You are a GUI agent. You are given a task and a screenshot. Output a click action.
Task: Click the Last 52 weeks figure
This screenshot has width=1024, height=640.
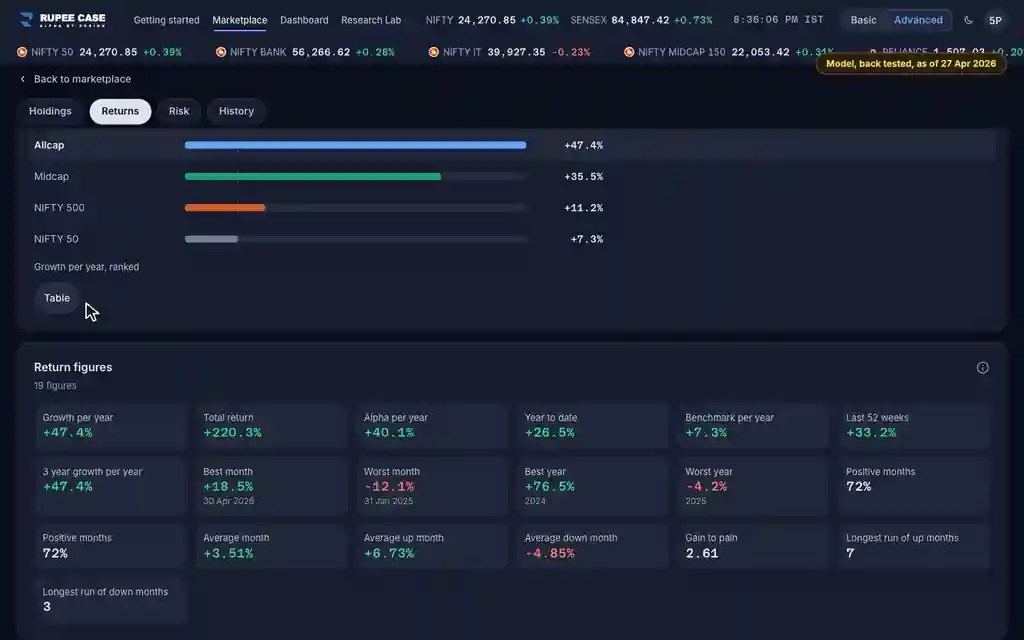[914, 426]
